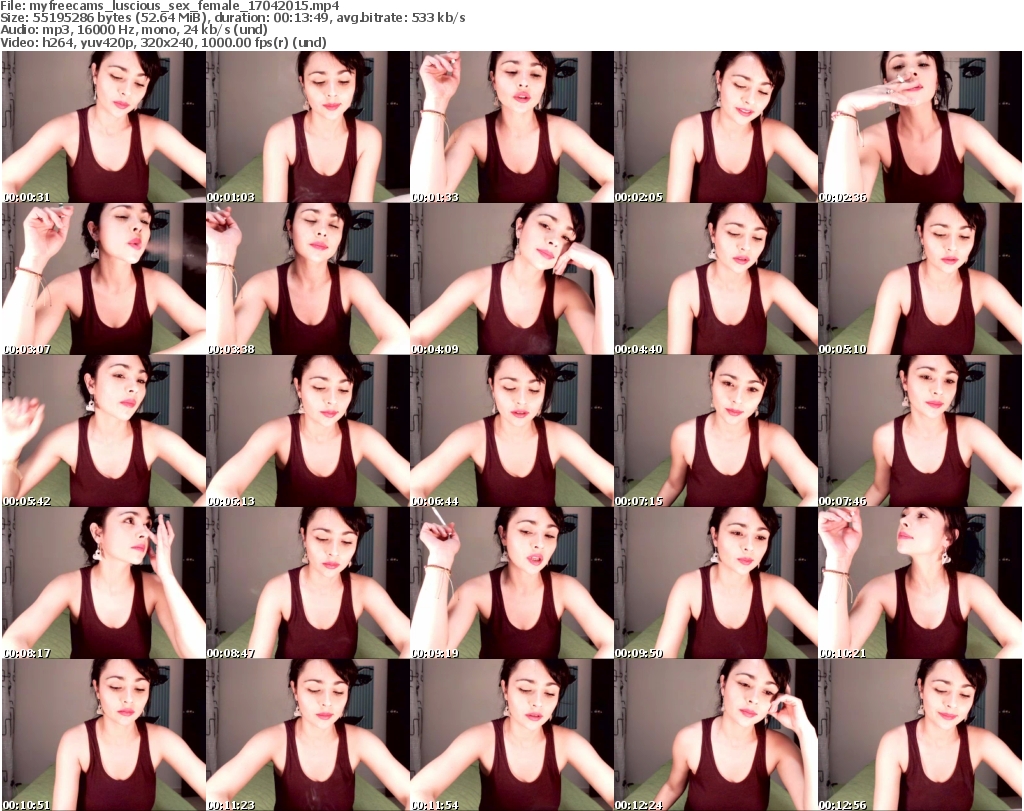Viewport: 1024px width, 811px height.
Task: Select the thumbnail stamped 00:10:21
Action: point(920,583)
